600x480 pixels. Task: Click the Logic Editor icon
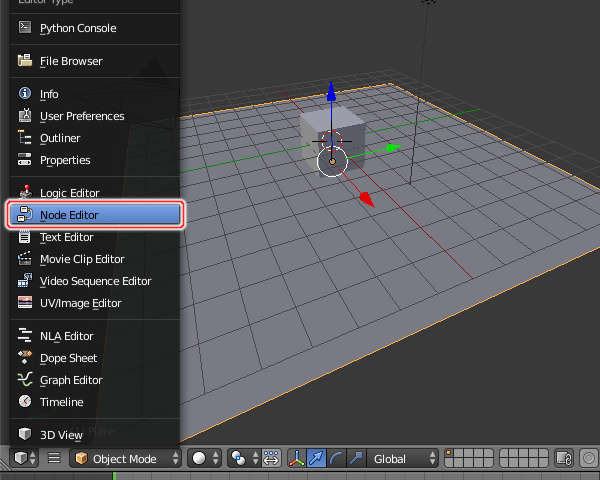(x=25, y=192)
